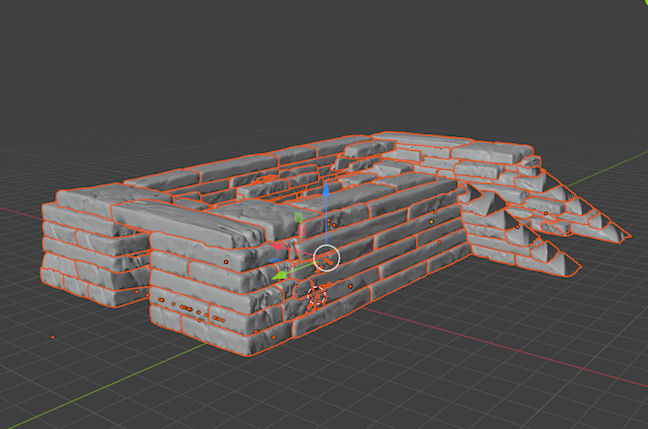The image size is (648, 429).
Task: Select the isolated orange origin dot at far left
Action: 54,338
